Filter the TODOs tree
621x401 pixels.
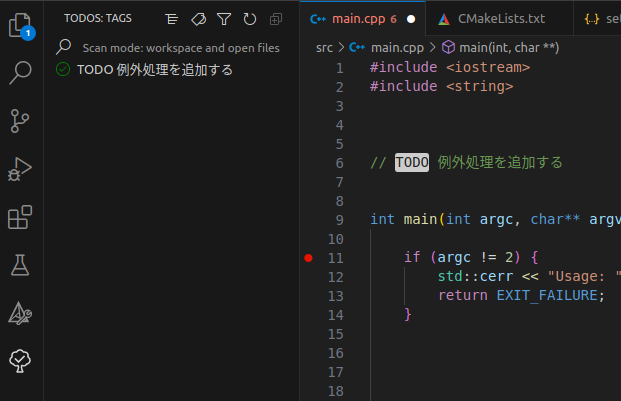pos(224,19)
